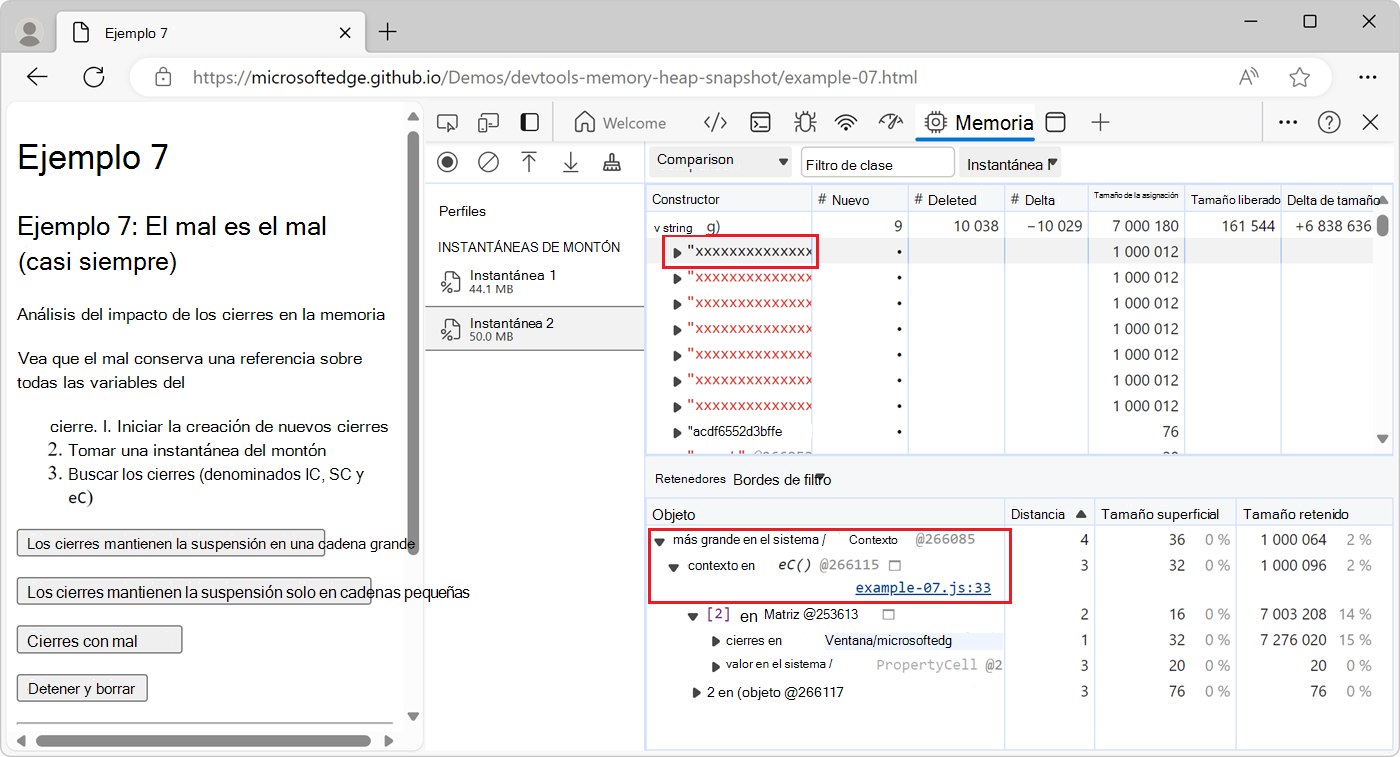Viewport: 1400px width, 757px height.
Task: Collapse the string constructor row
Action: [x=657, y=228]
